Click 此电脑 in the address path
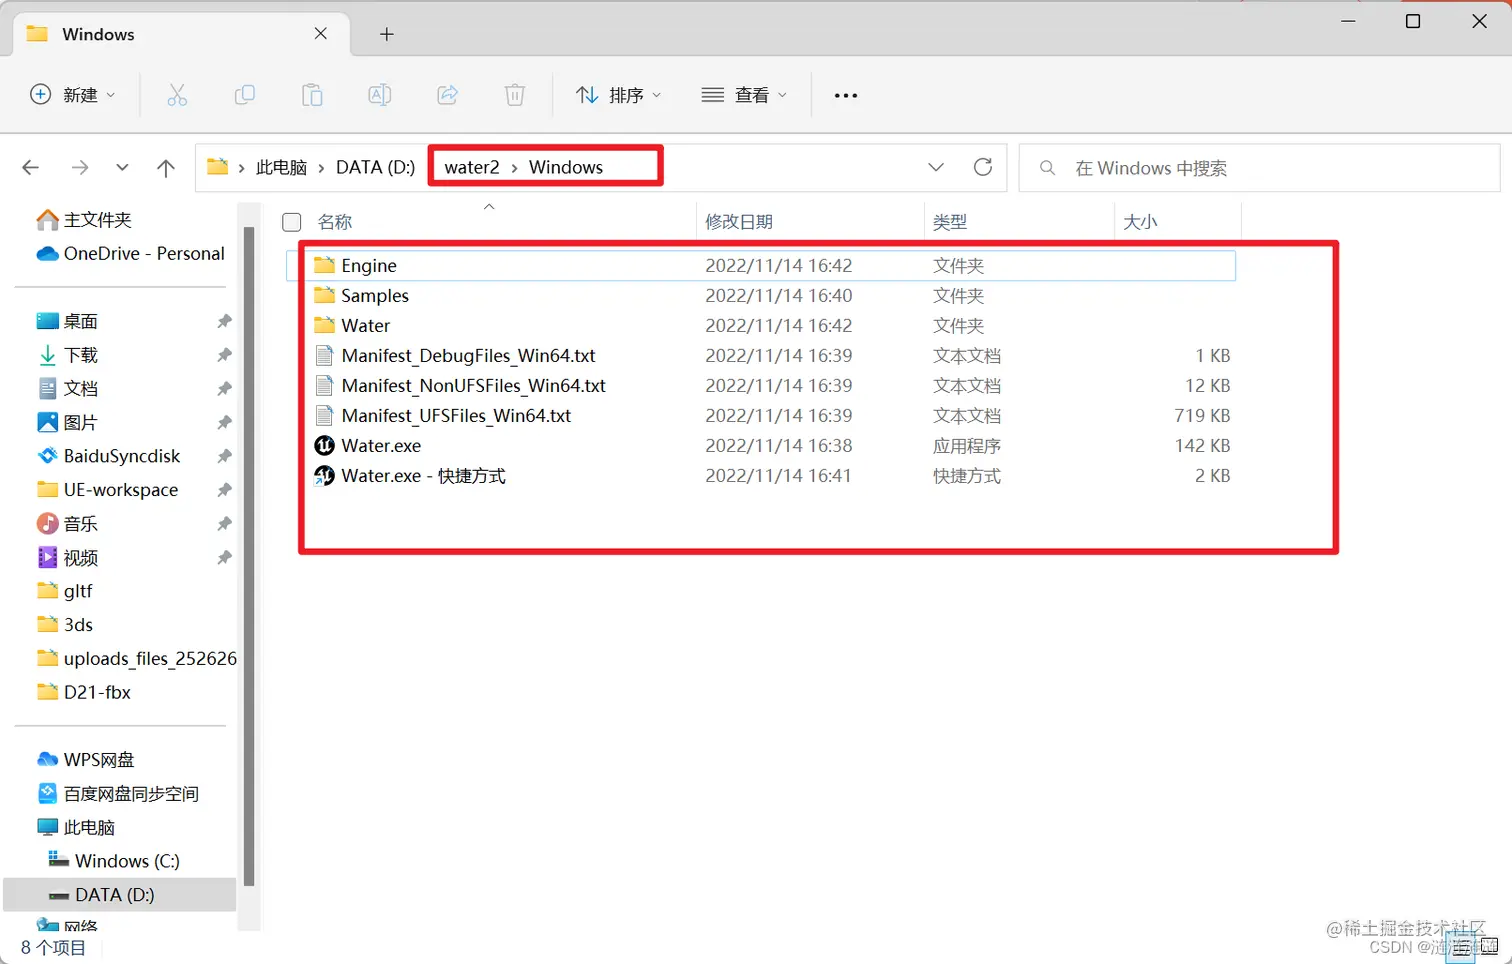 [x=281, y=167]
